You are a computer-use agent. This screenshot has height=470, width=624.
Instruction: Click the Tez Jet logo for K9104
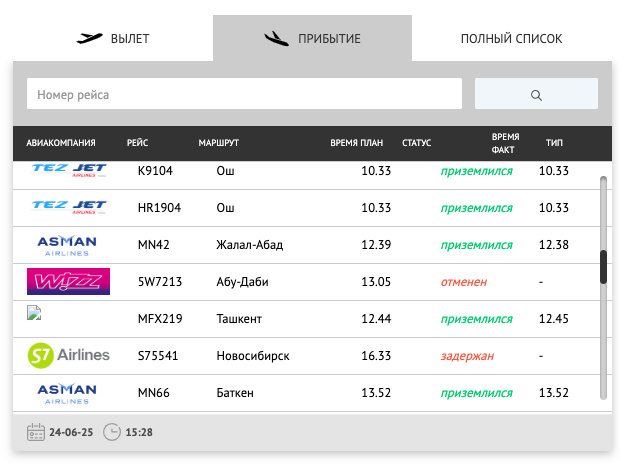(69, 170)
